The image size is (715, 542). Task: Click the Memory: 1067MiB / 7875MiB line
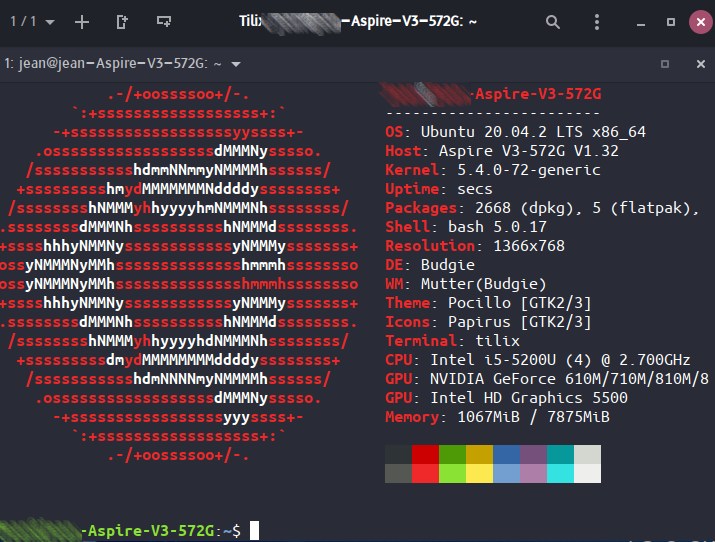(x=497, y=417)
